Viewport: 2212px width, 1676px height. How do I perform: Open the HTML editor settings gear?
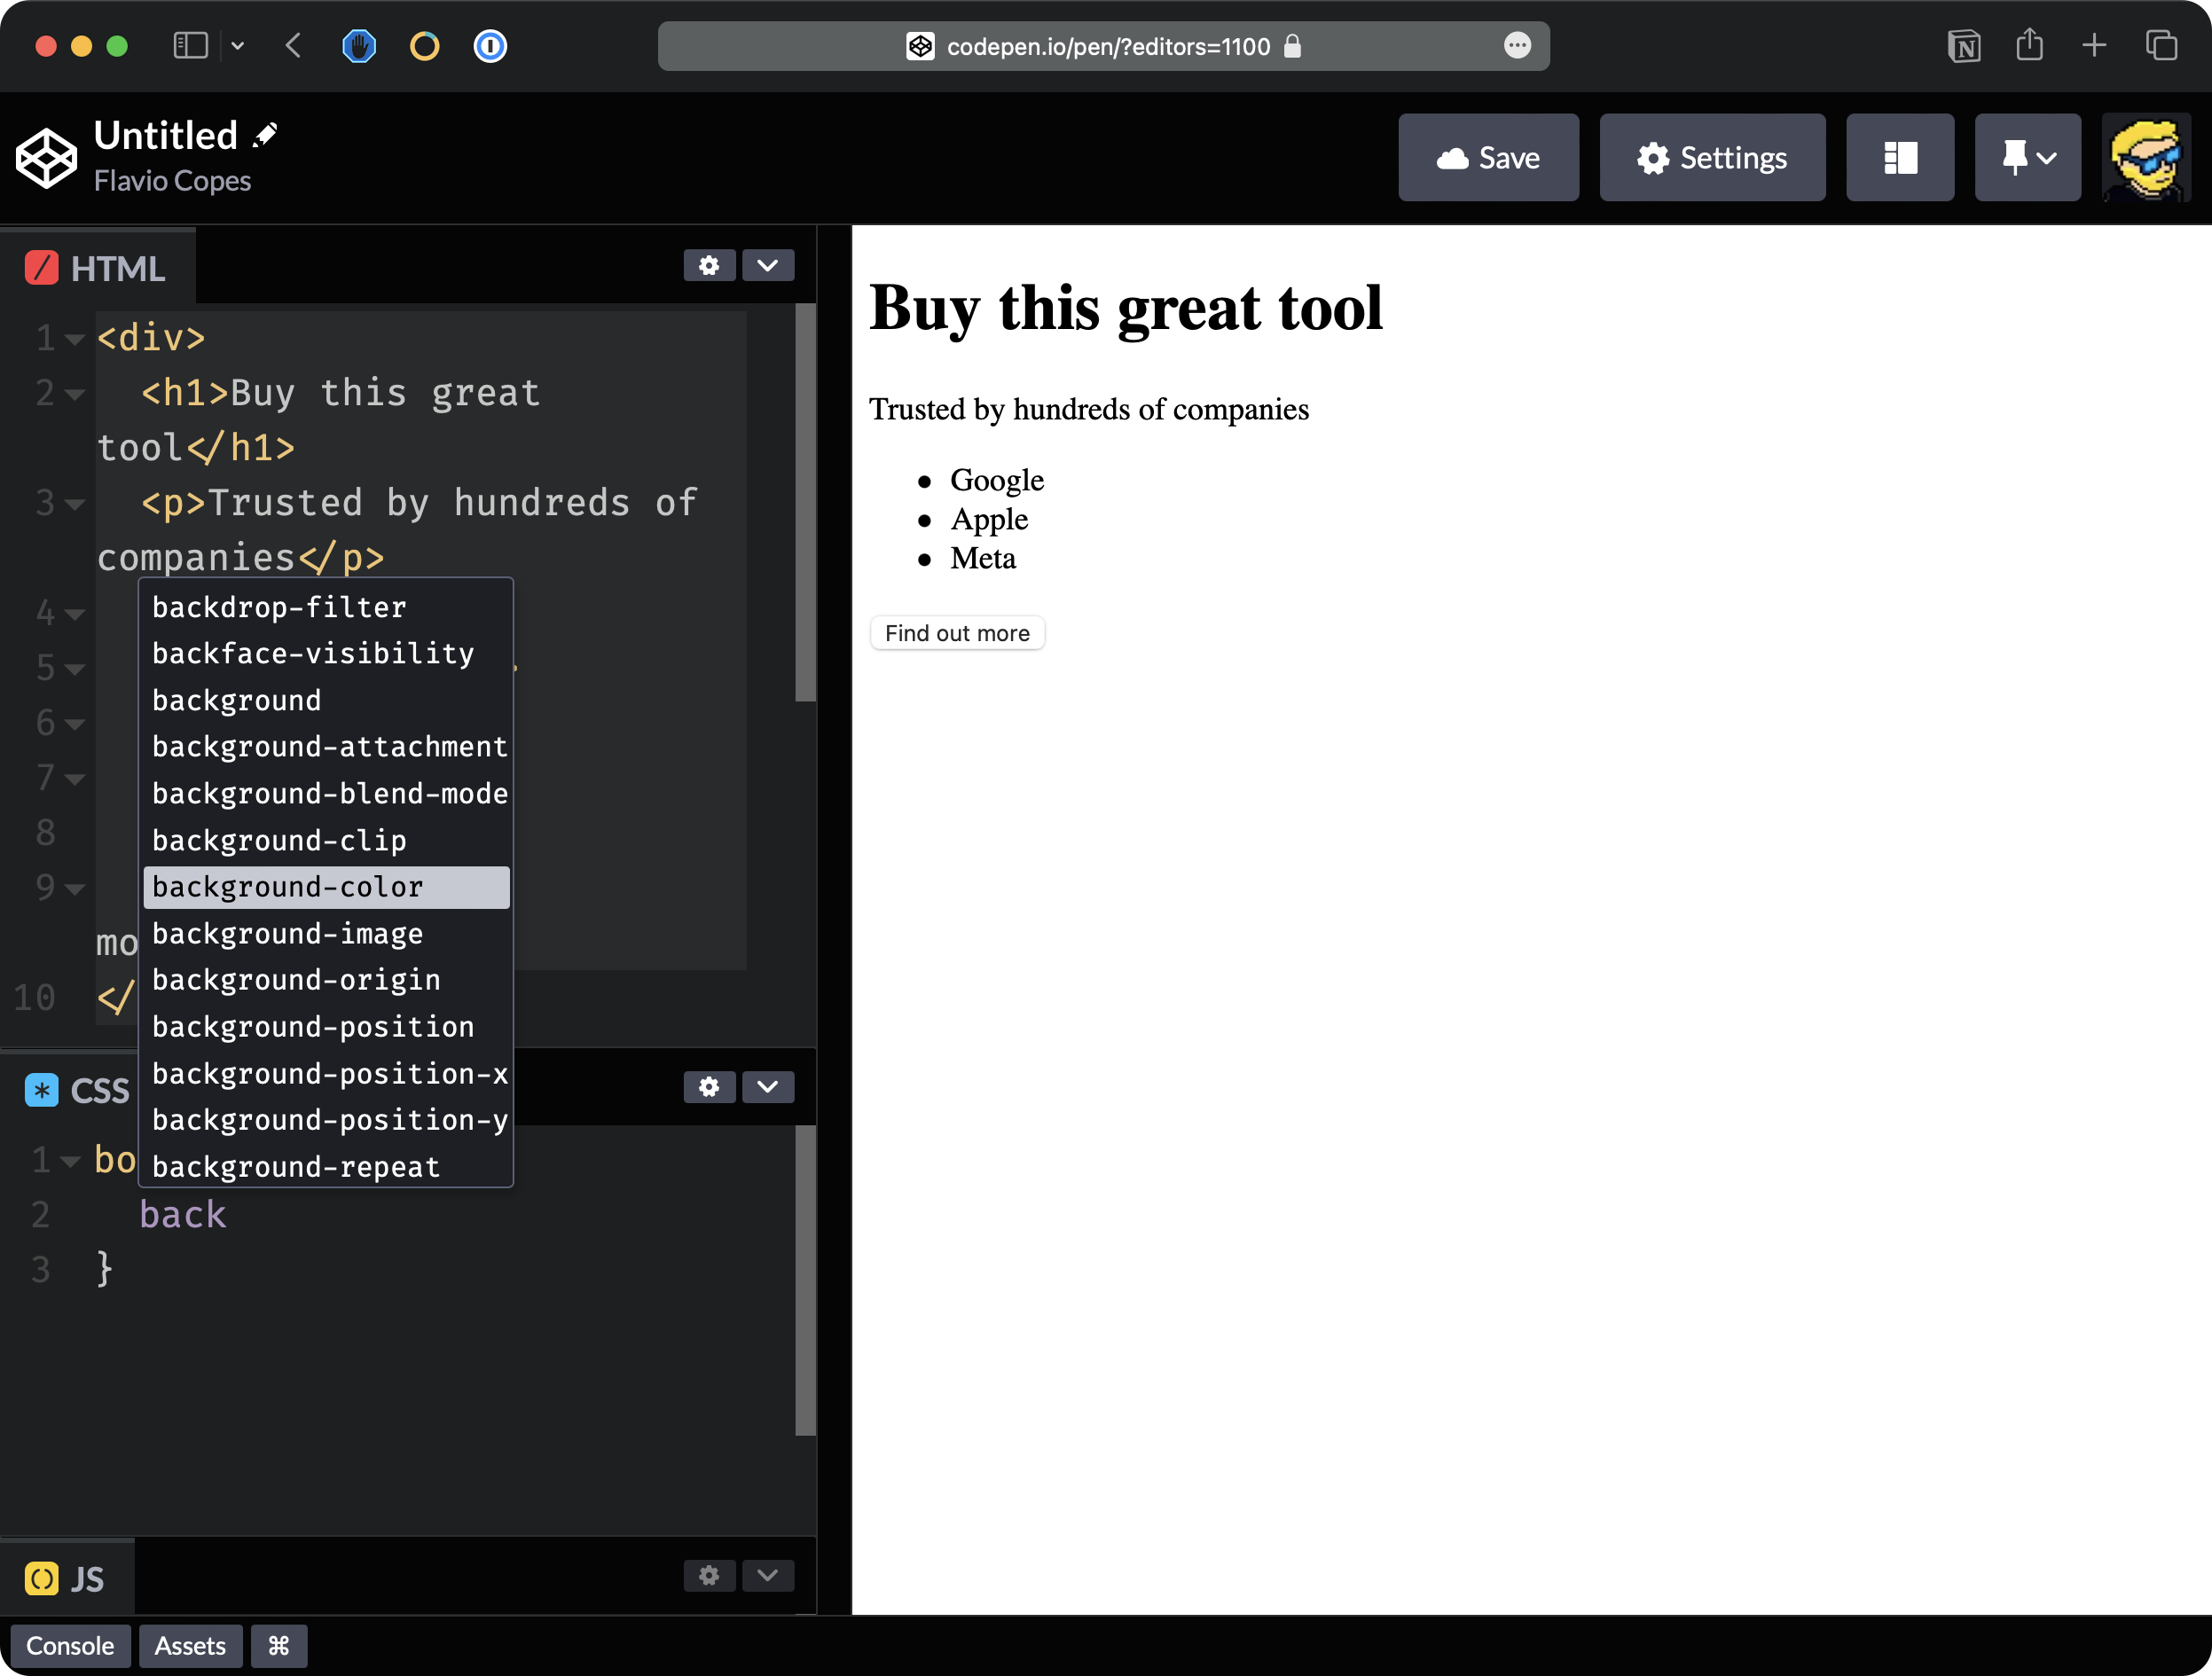coord(709,265)
